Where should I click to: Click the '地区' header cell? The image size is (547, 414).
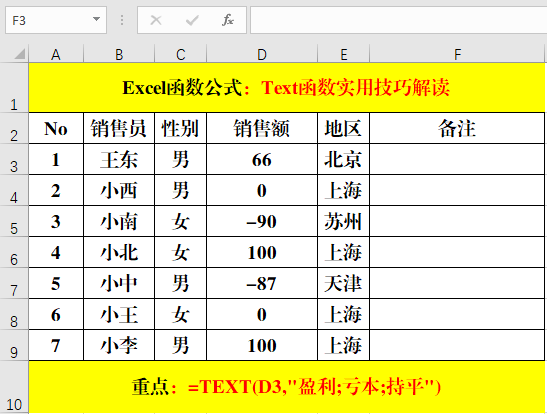[x=344, y=128]
